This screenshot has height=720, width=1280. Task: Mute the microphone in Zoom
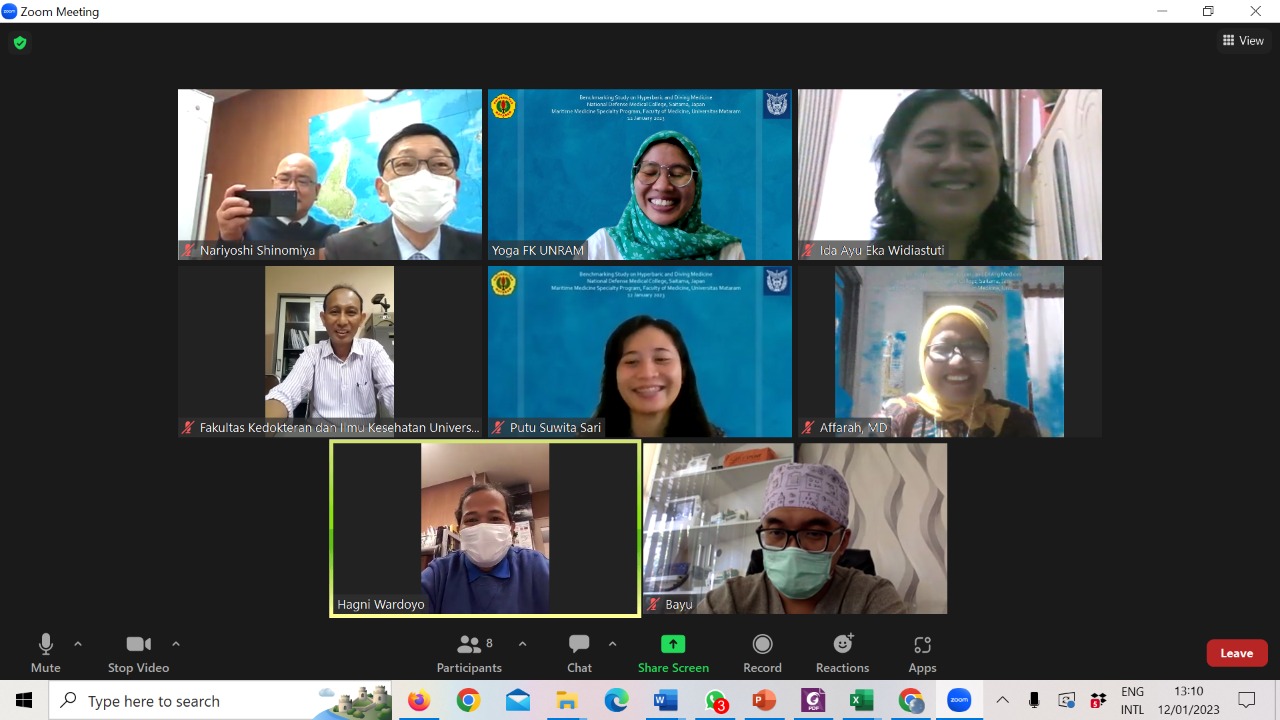tap(45, 654)
